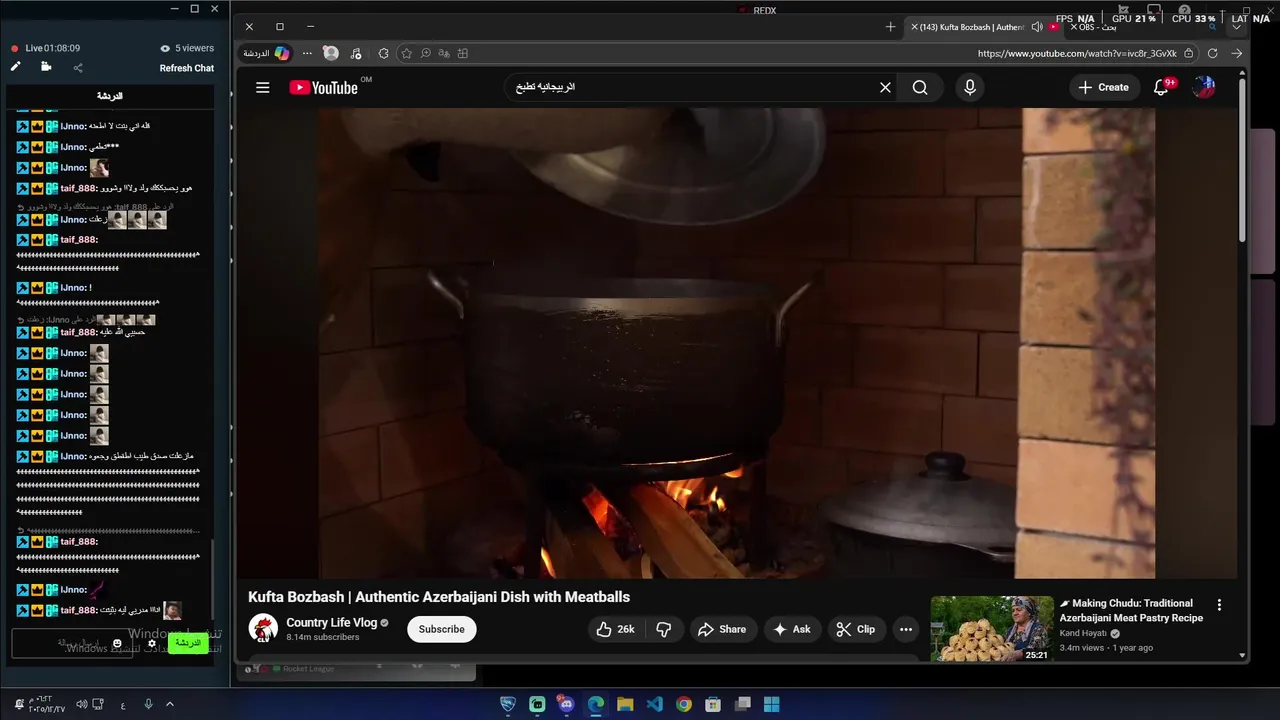Open Visual Studio Code from taskbar
The height and width of the screenshot is (720, 1280).
click(654, 704)
